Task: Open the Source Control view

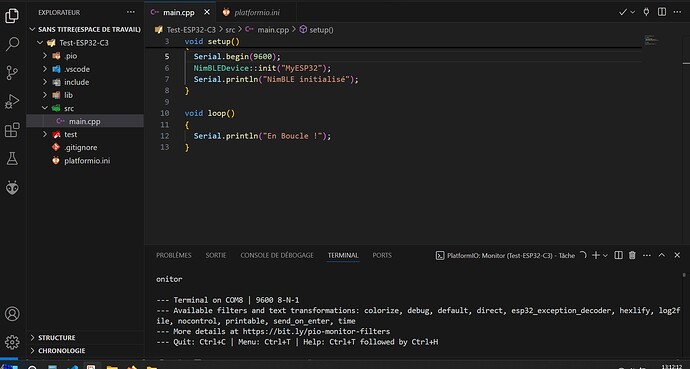Action: pos(12,73)
